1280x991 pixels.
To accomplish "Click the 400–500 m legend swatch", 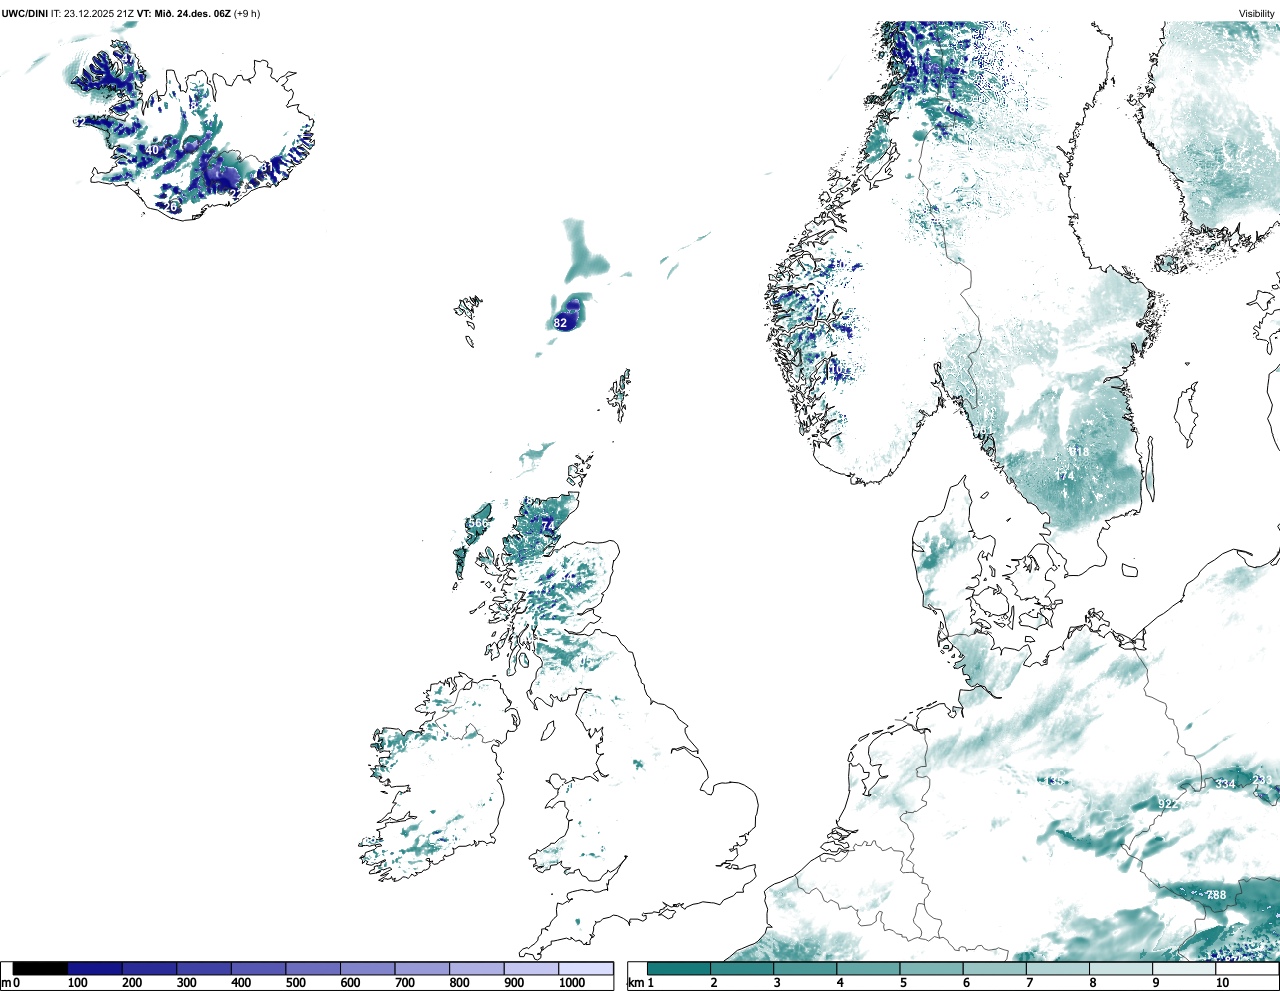I will 259,968.
